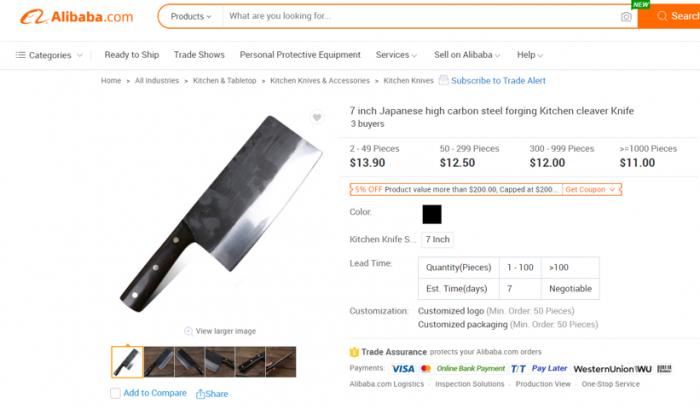This screenshot has width=700, height=409.
Task: Click the View larger image magnifier
Action: 189,331
